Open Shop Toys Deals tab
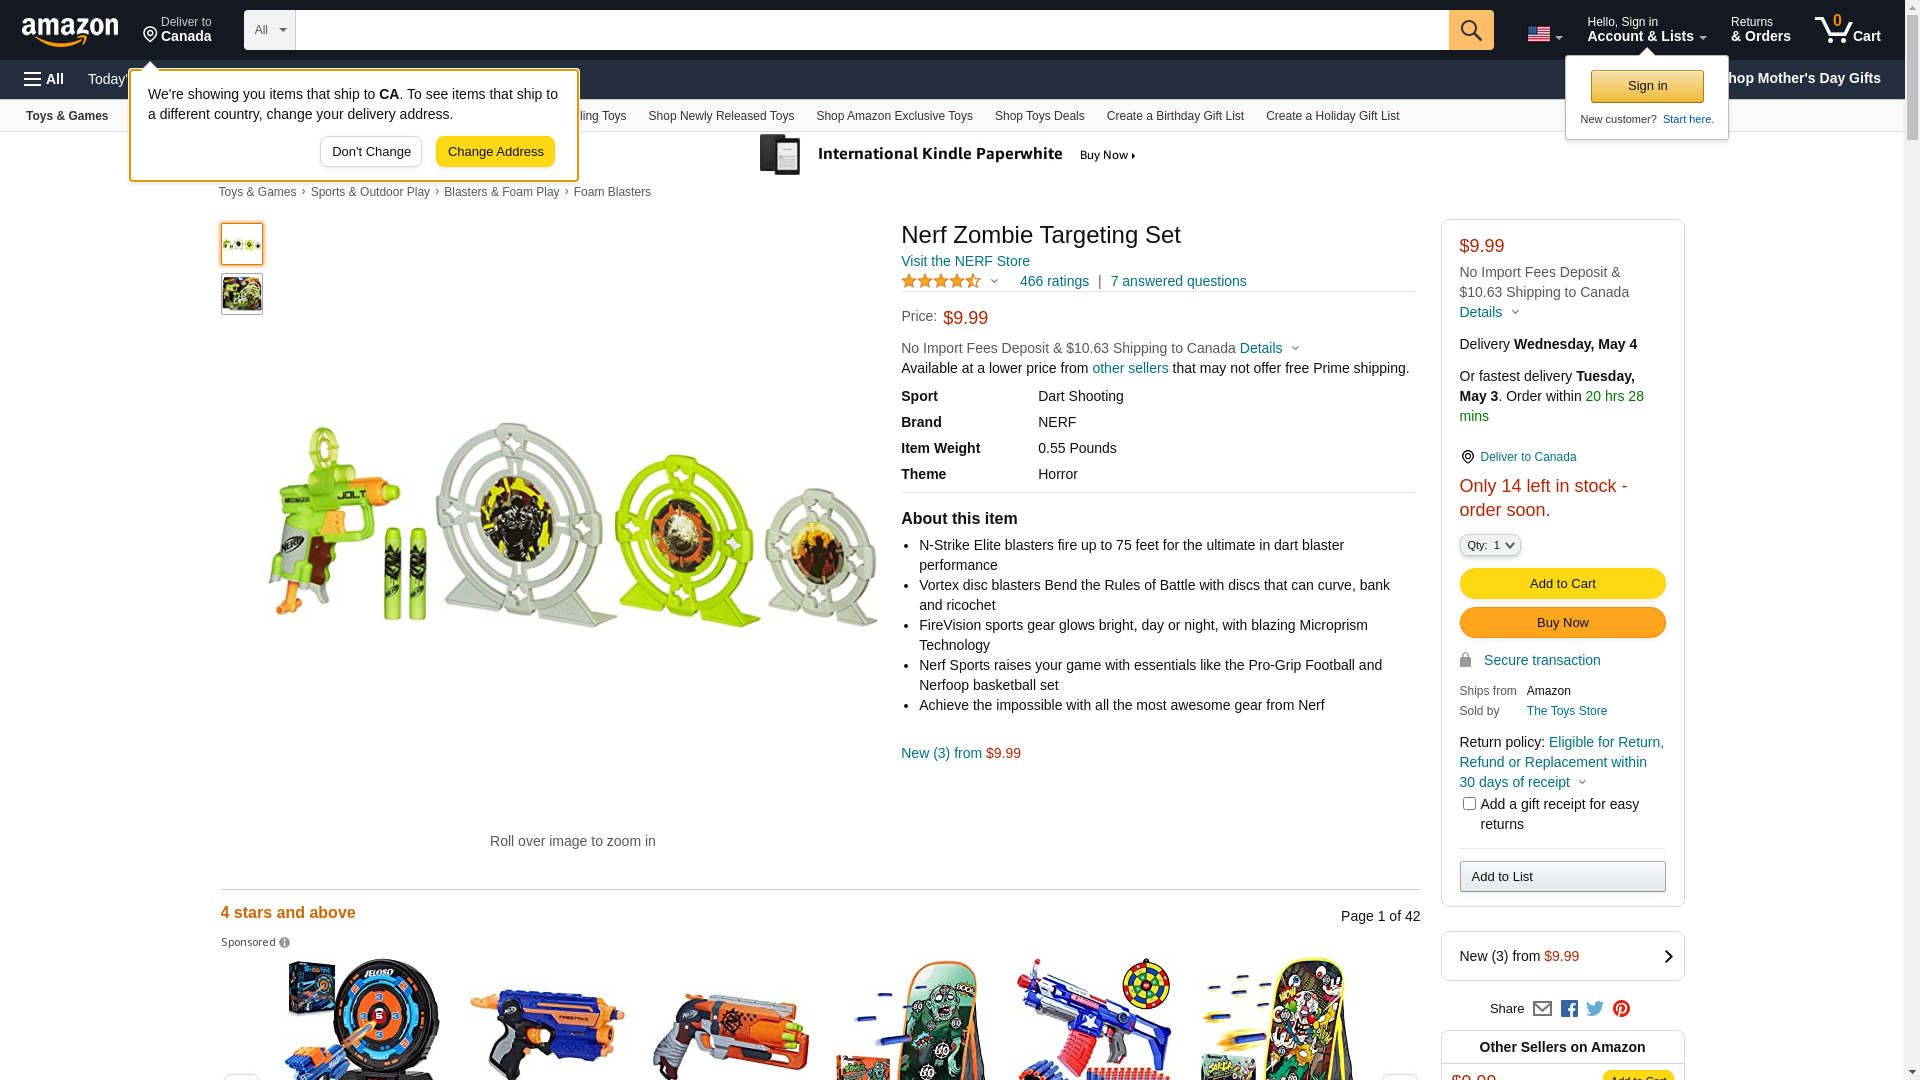This screenshot has height=1080, width=1920. point(1039,116)
